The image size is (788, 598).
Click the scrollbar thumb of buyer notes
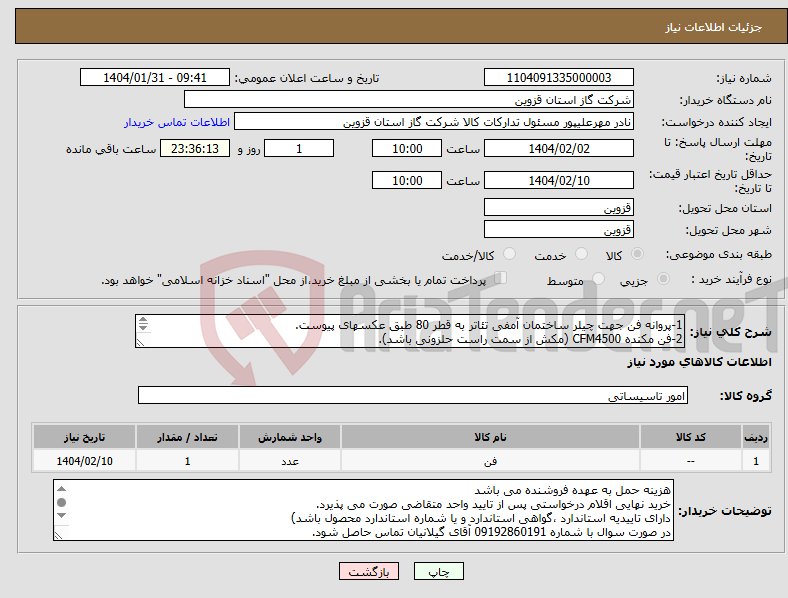61,503
